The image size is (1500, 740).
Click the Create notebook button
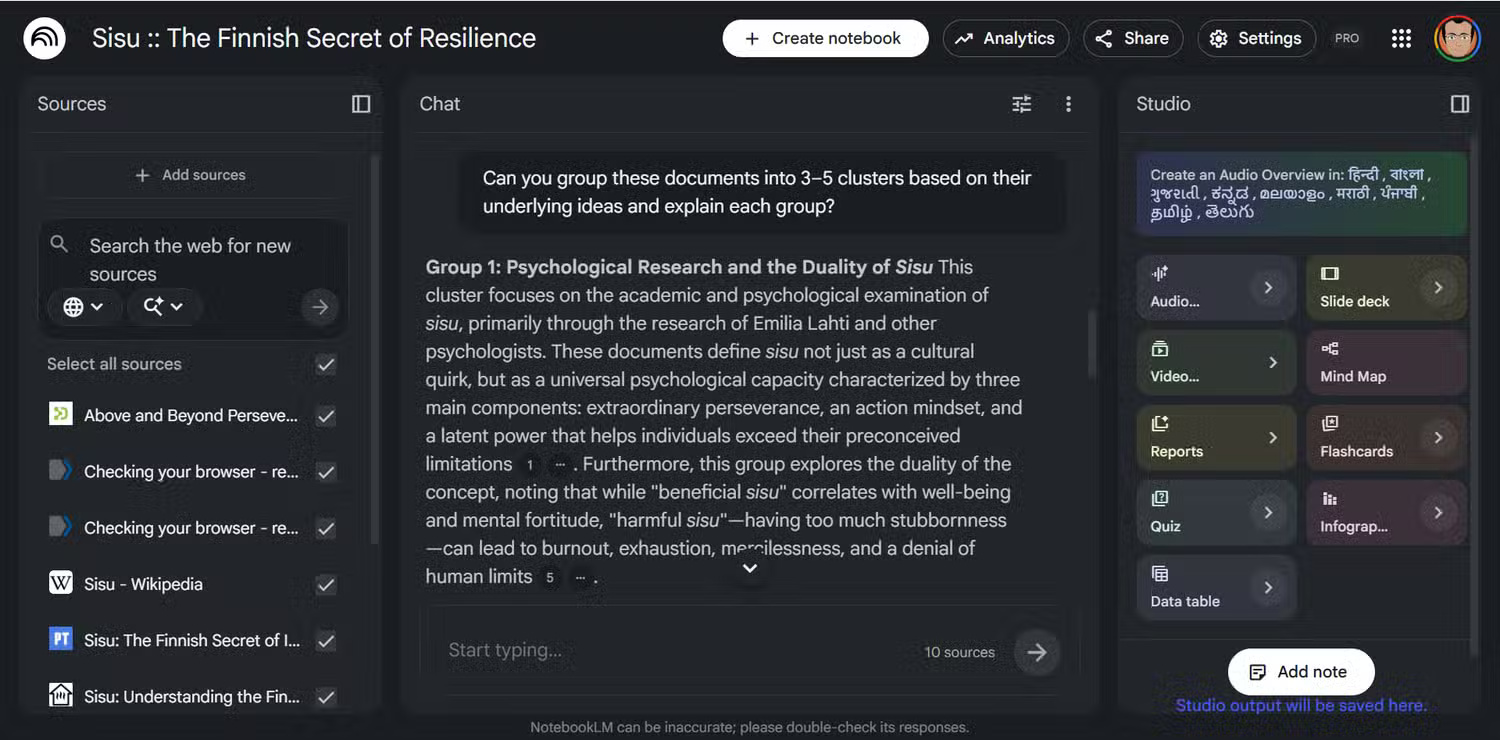click(x=825, y=39)
